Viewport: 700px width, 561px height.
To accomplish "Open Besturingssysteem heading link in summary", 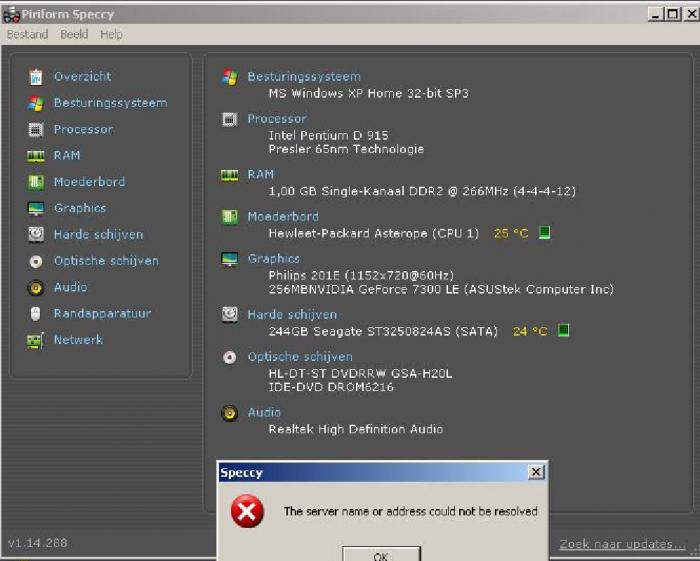I will (304, 77).
